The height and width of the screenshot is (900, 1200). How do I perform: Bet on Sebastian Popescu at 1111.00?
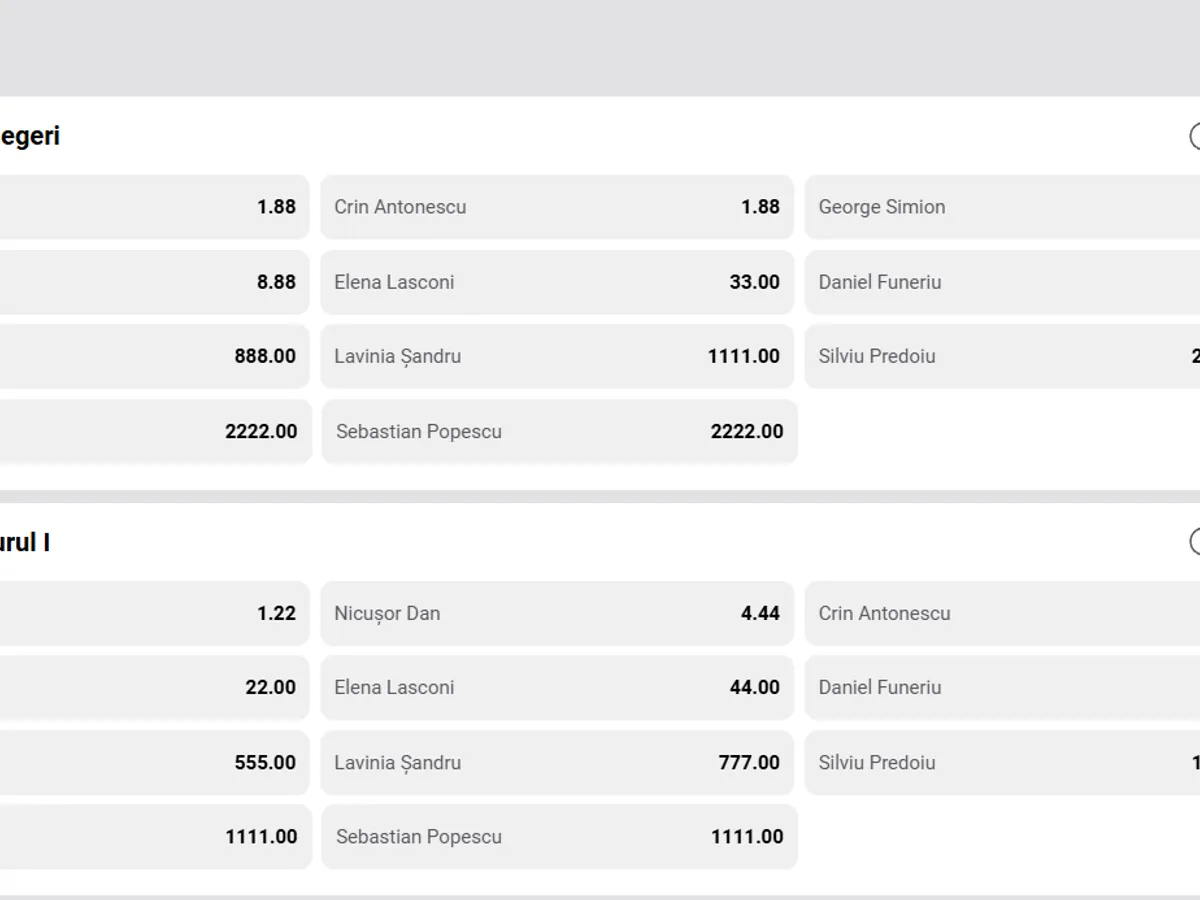558,837
